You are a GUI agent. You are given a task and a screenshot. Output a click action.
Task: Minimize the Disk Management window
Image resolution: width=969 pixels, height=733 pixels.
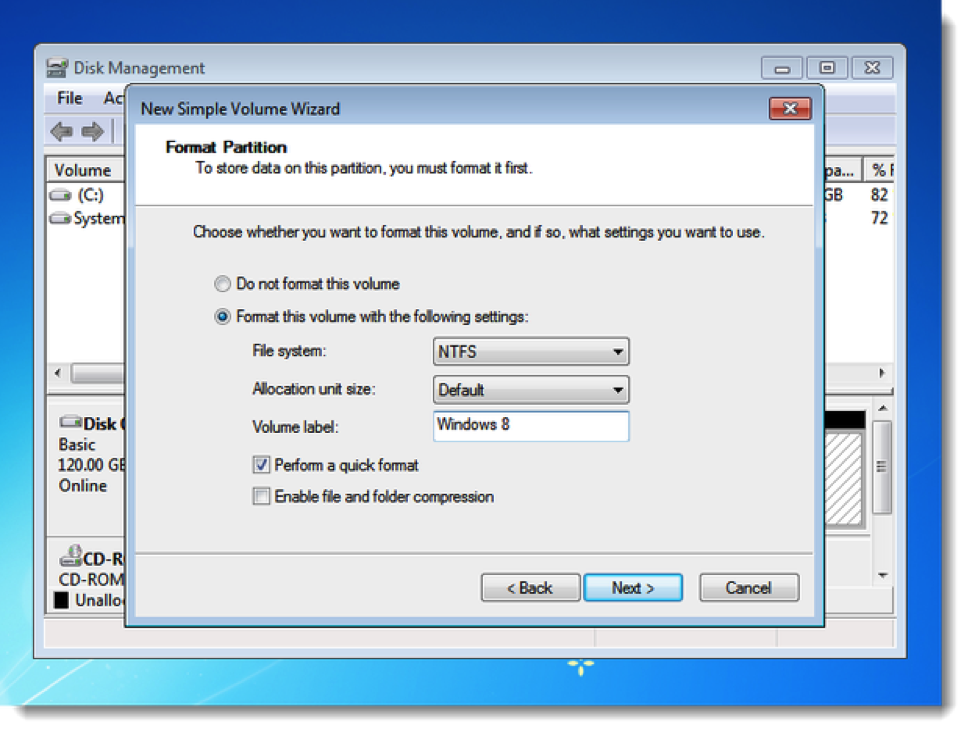[782, 68]
